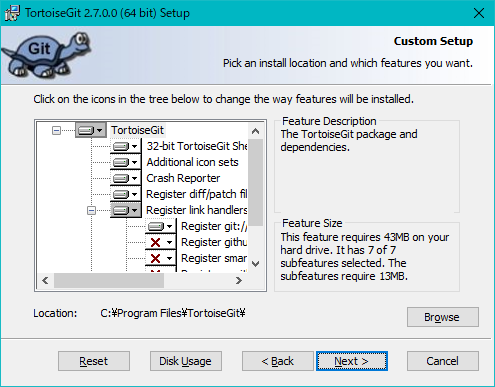
Task: Open the red X dropdown for Register smart
Action: [x=160, y=258]
